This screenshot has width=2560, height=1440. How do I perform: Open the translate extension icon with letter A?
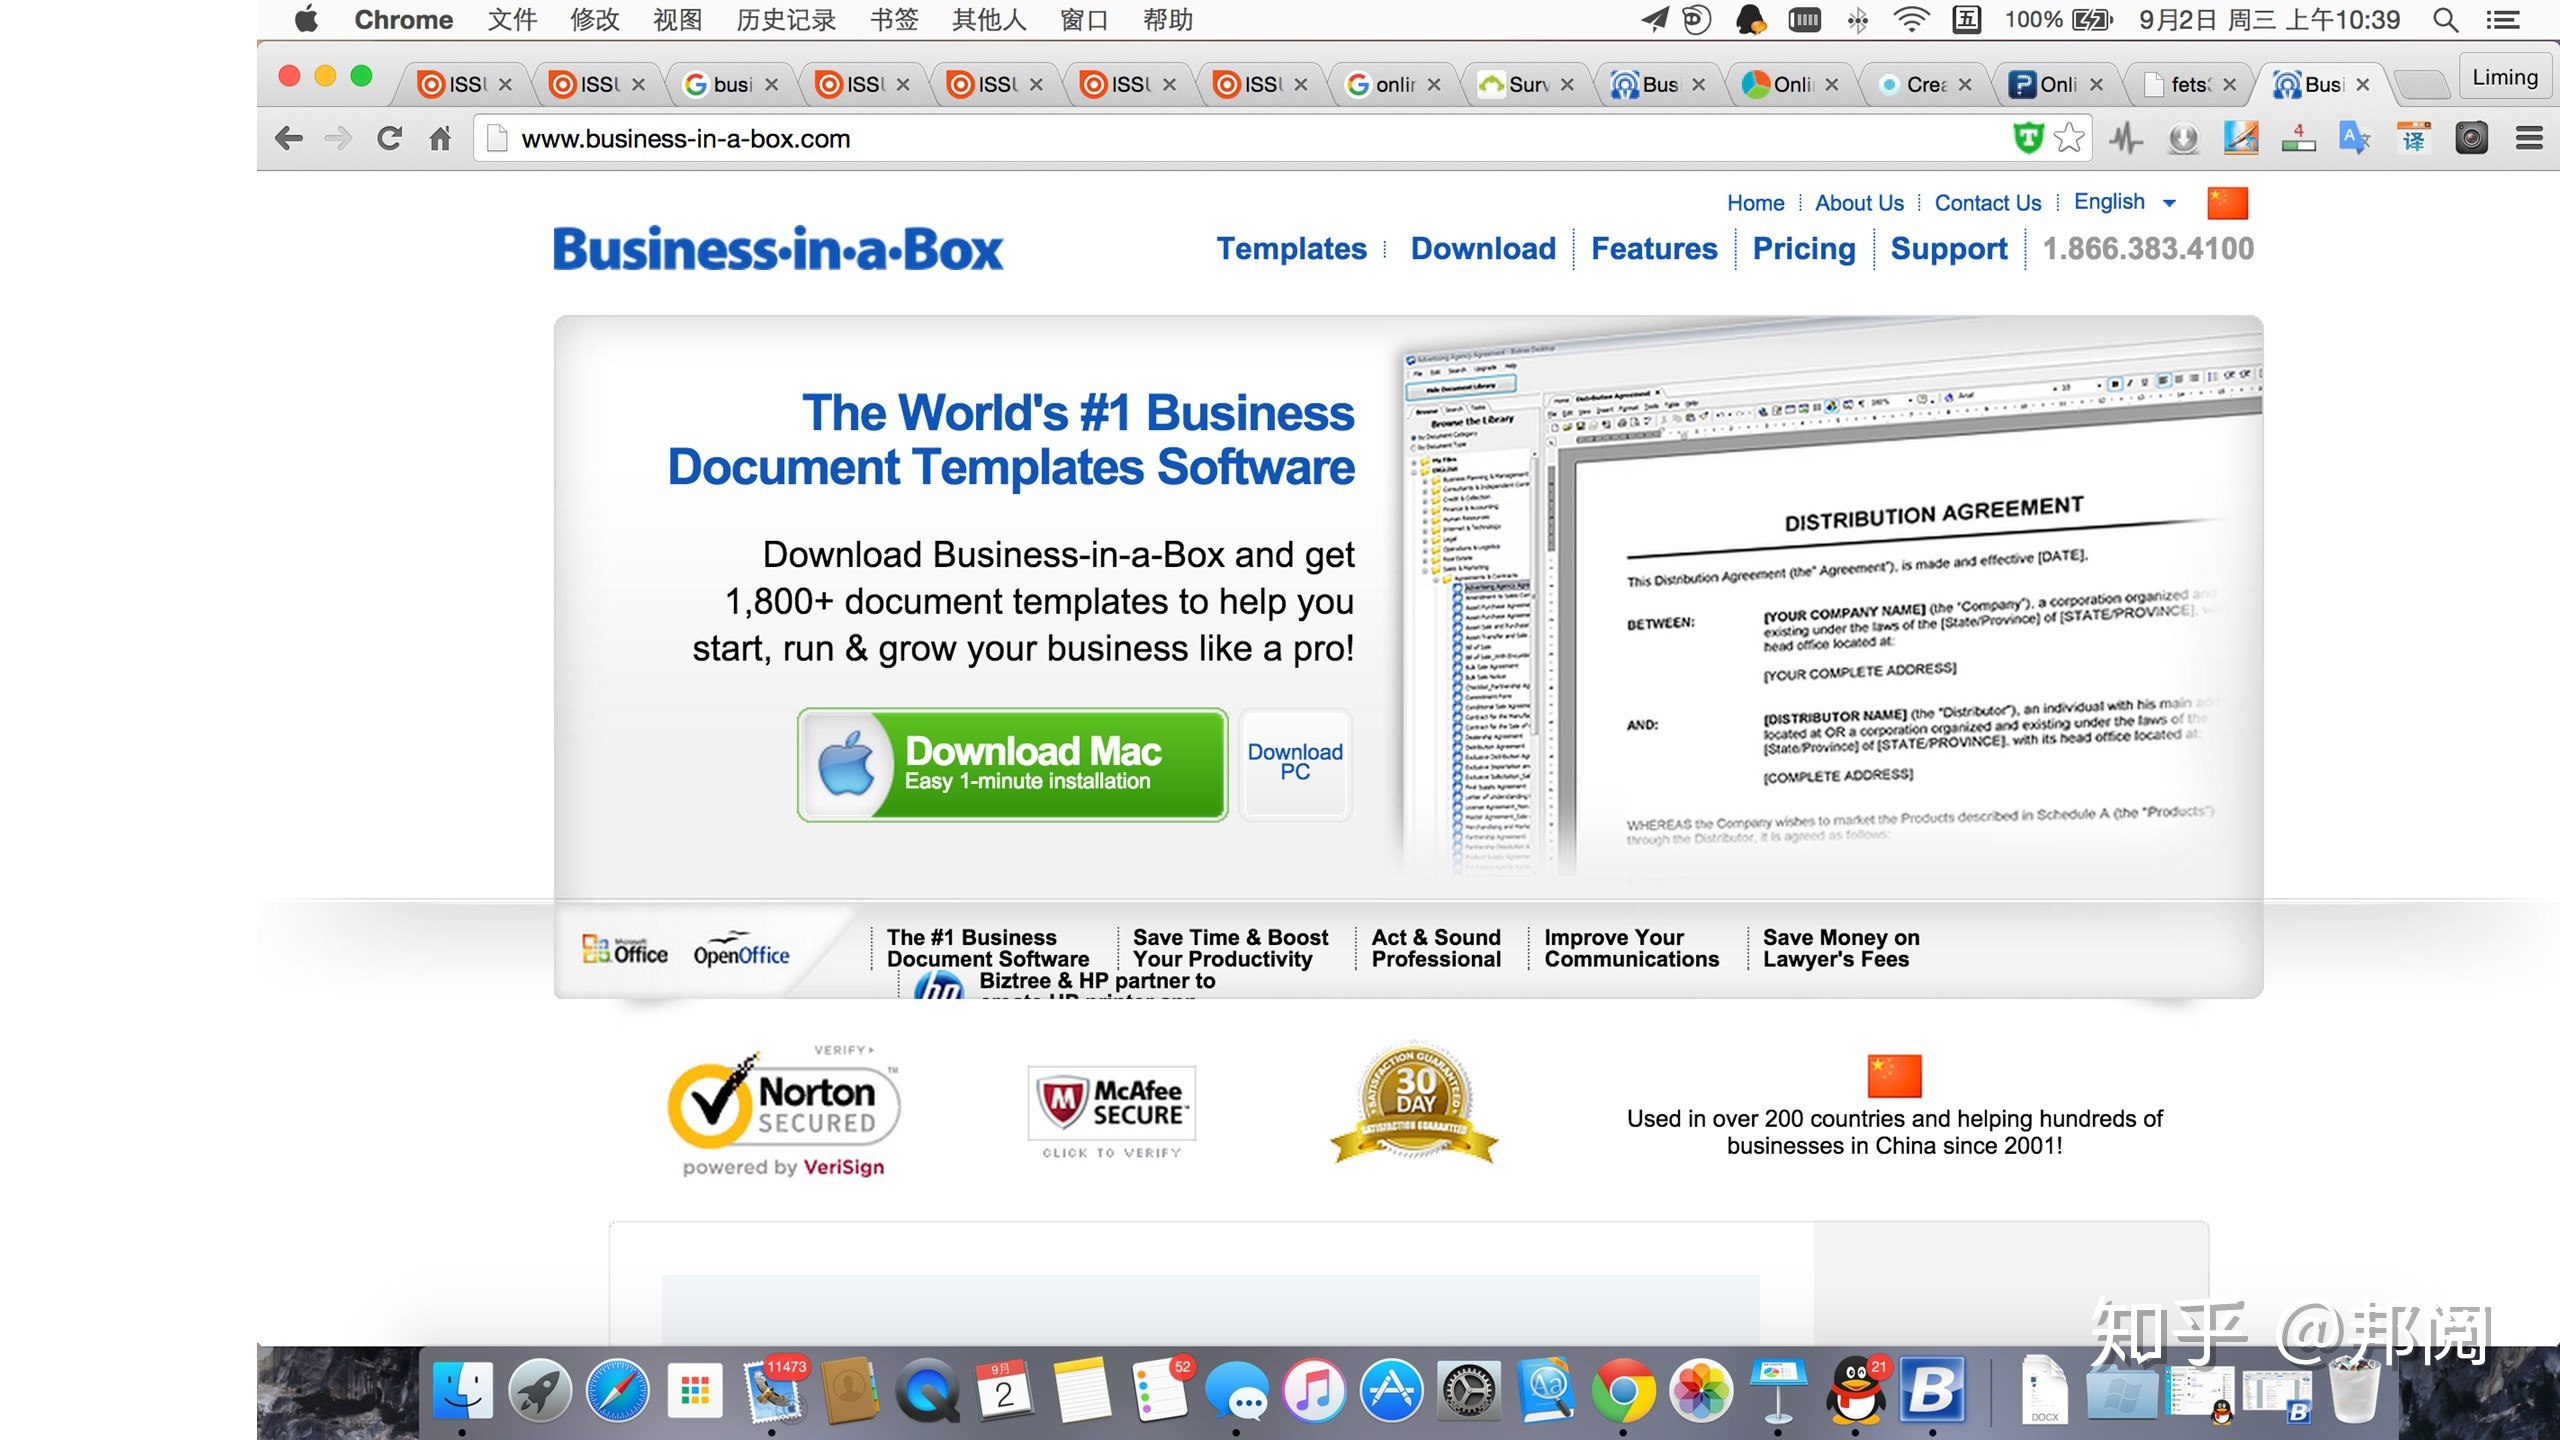2354,138
